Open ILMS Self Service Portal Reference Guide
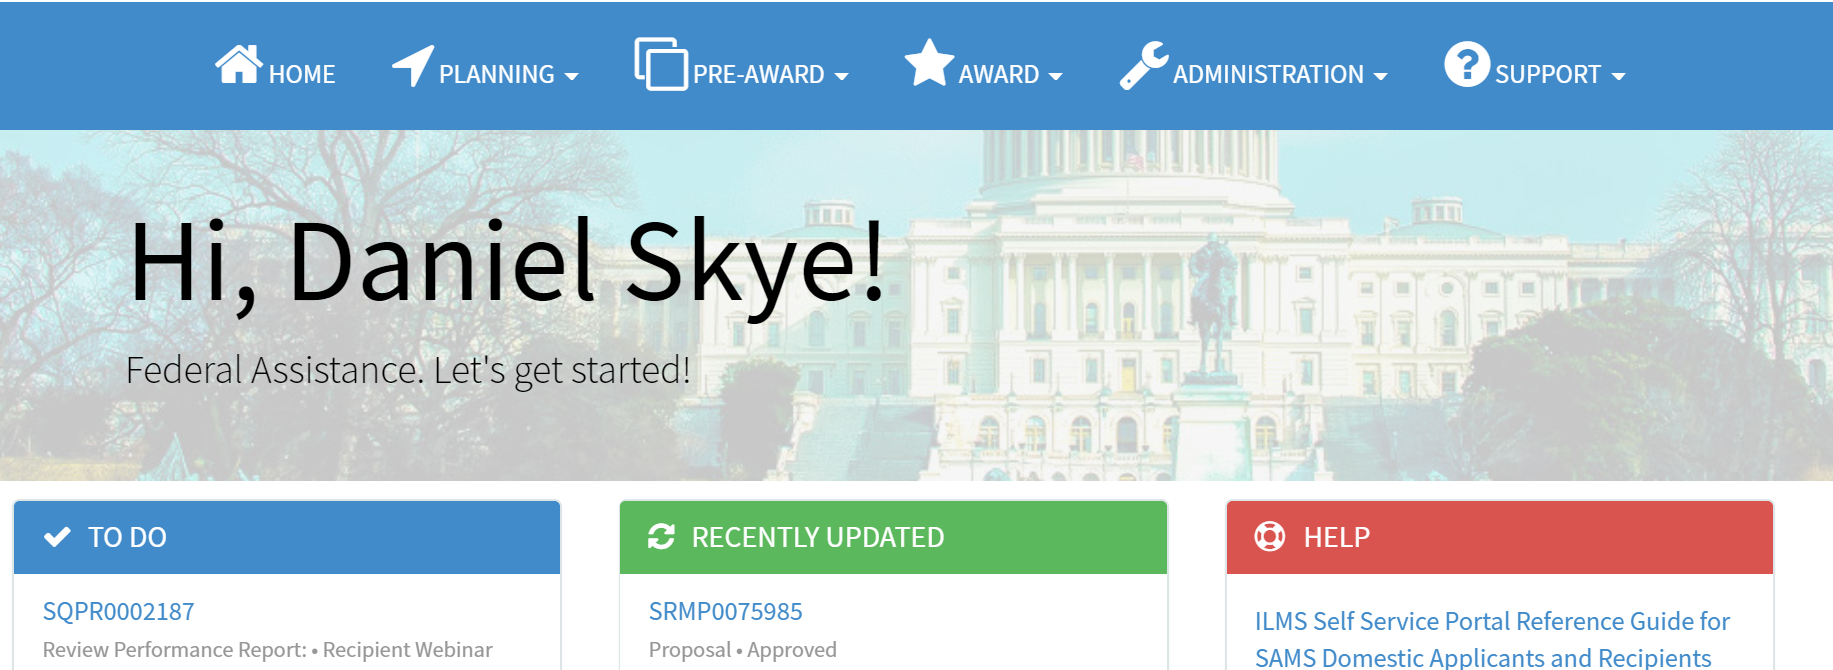 click(x=1492, y=639)
